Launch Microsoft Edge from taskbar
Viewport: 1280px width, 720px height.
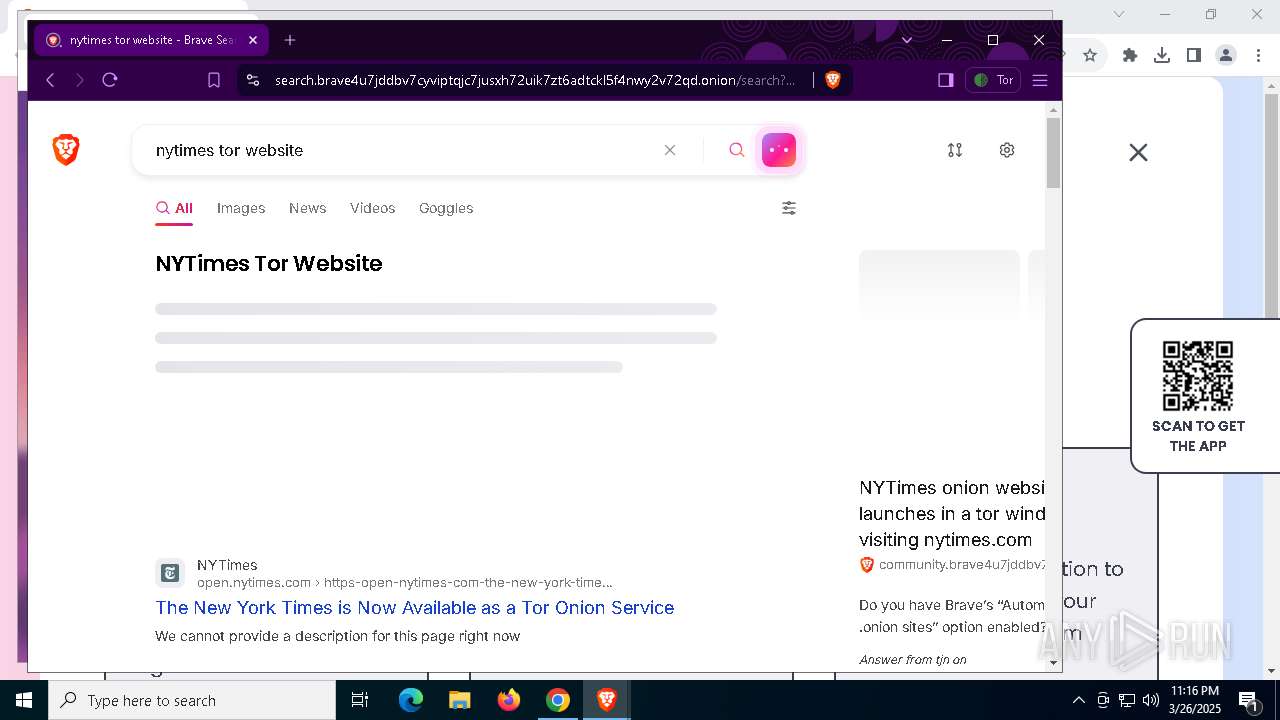(x=411, y=700)
